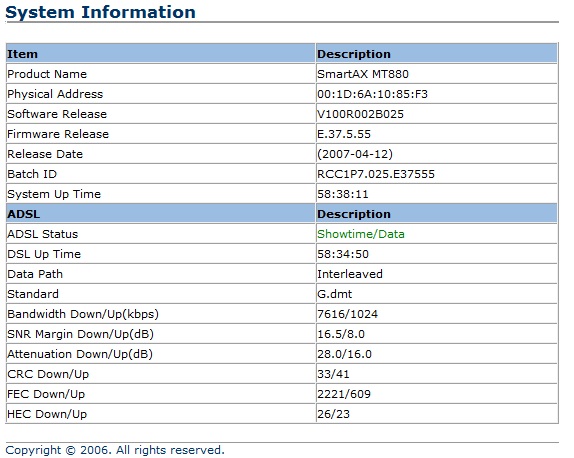
Task: Select the Software Release value V100R002B025
Action: tap(360, 114)
